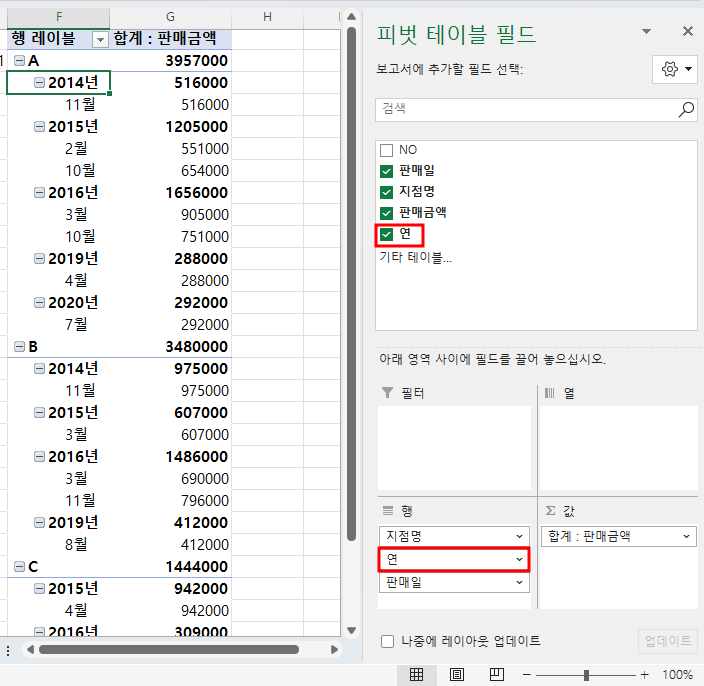
Task: Close the pivot table field pane
Action: click(x=687, y=31)
